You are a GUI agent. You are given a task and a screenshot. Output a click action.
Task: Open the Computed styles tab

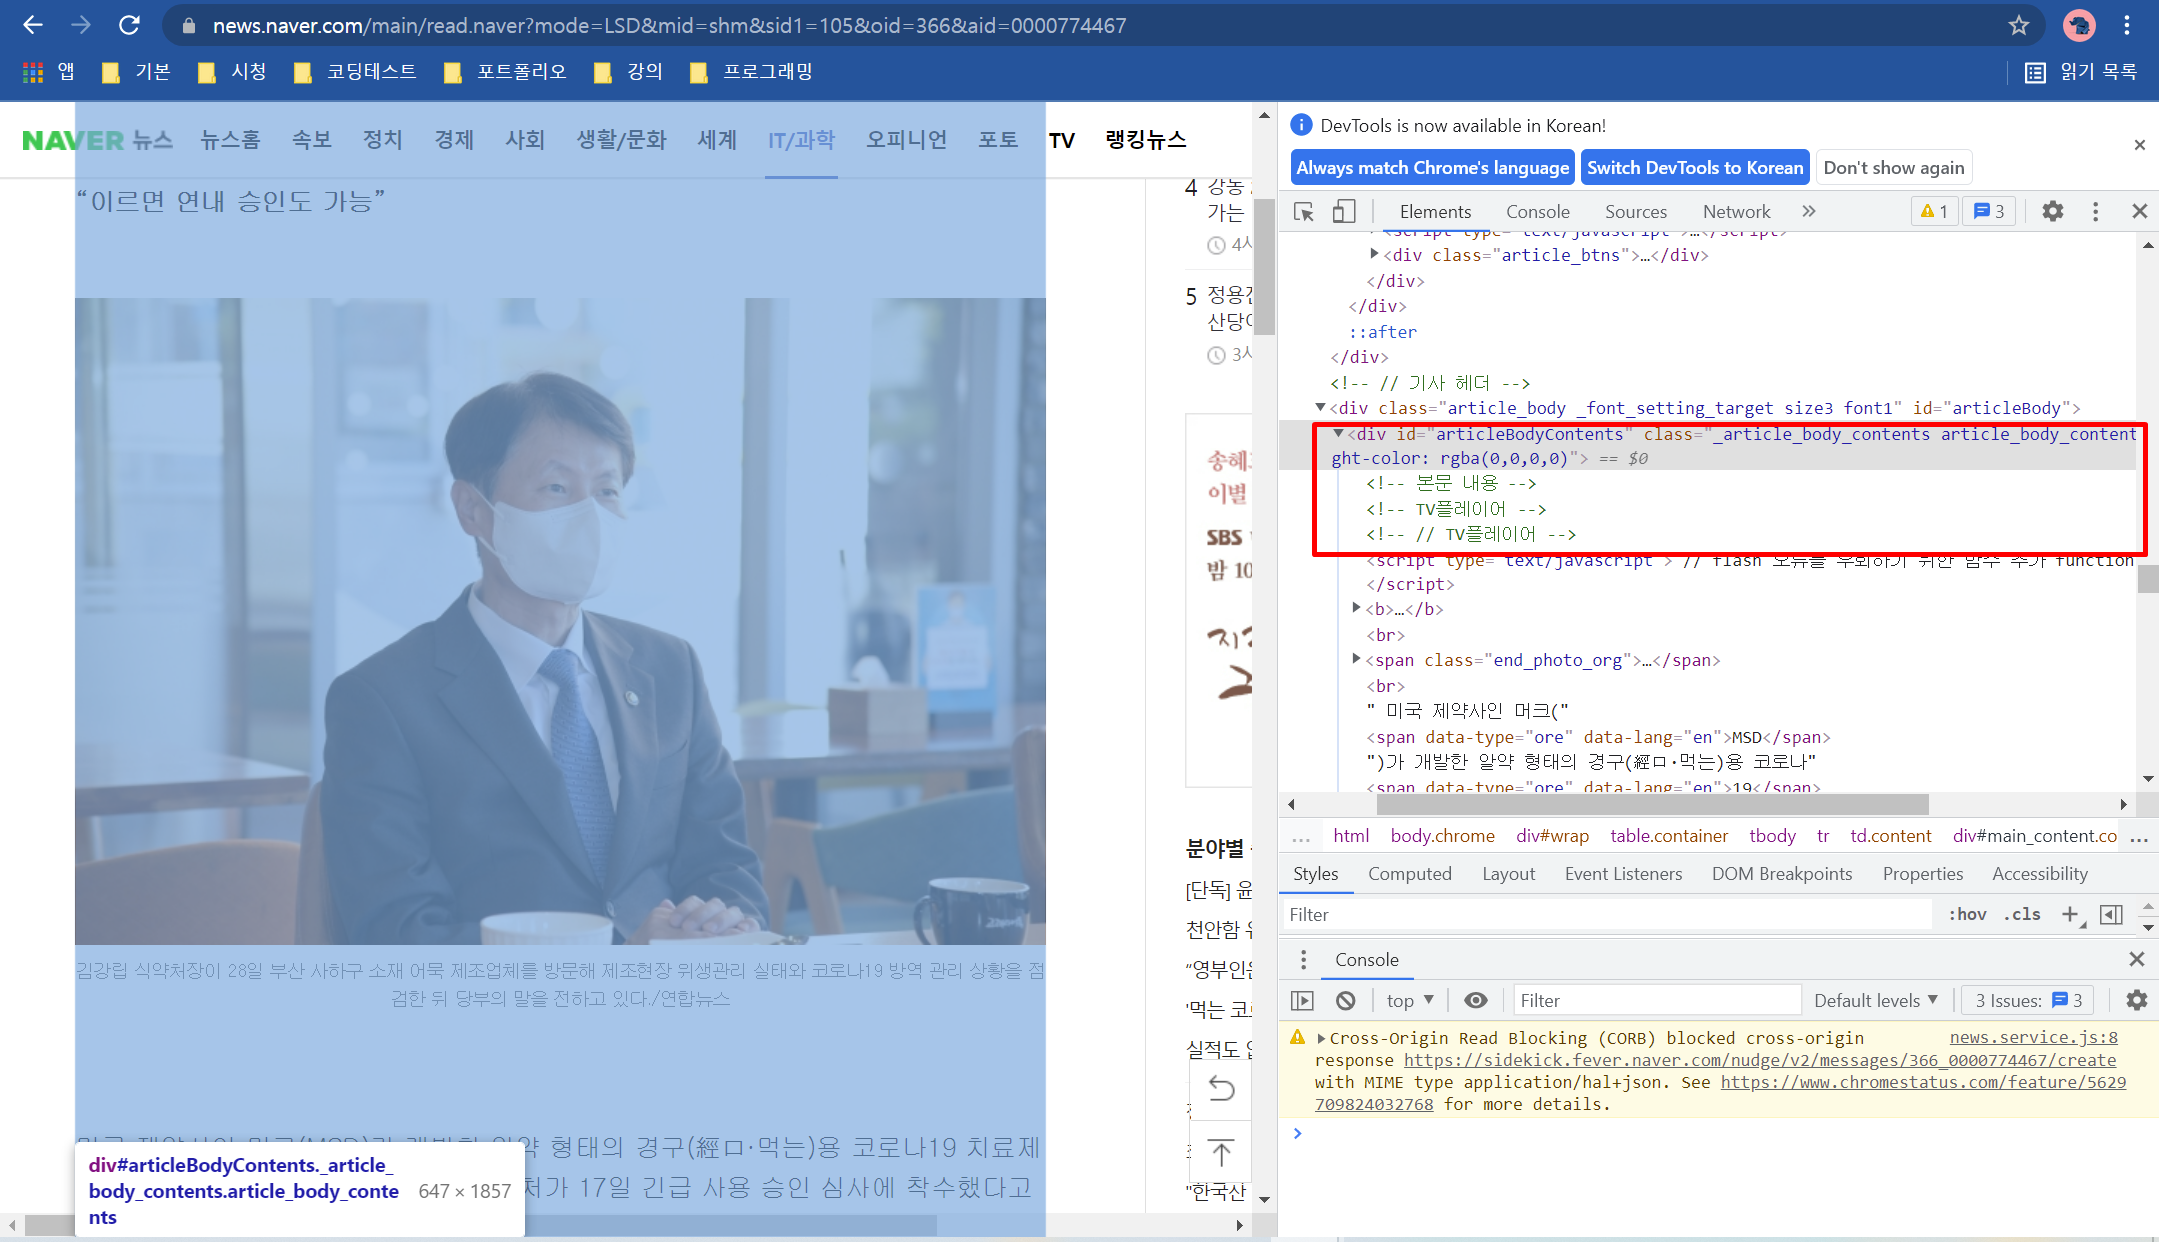(1409, 873)
